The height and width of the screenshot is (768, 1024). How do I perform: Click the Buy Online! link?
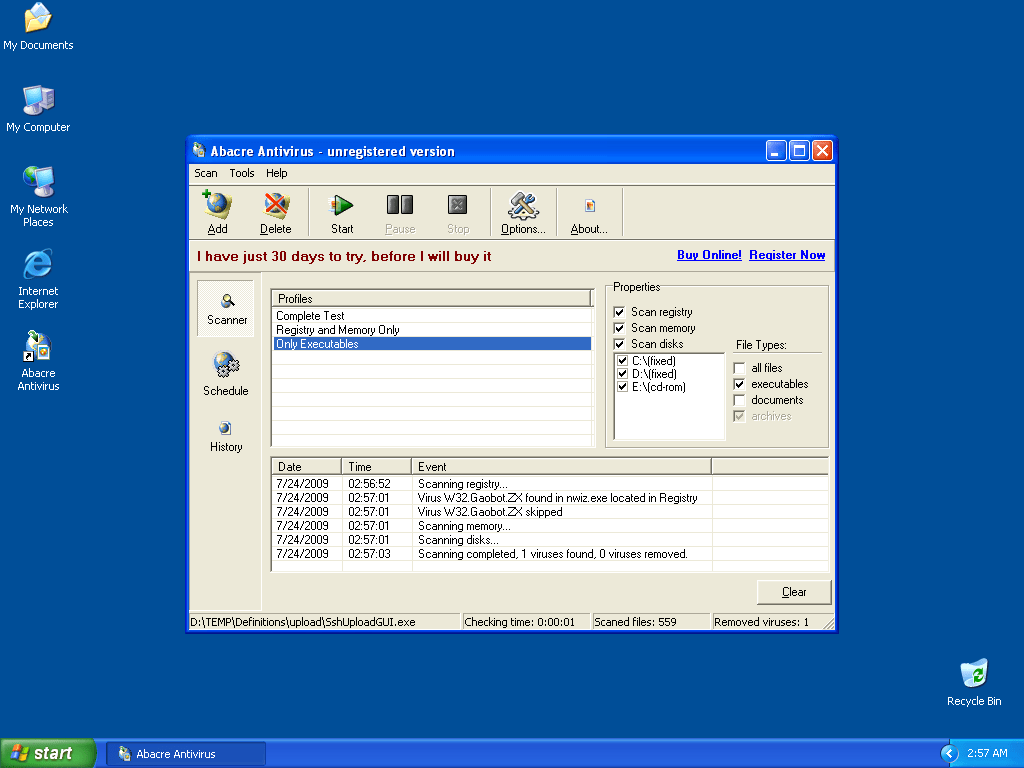(x=709, y=255)
